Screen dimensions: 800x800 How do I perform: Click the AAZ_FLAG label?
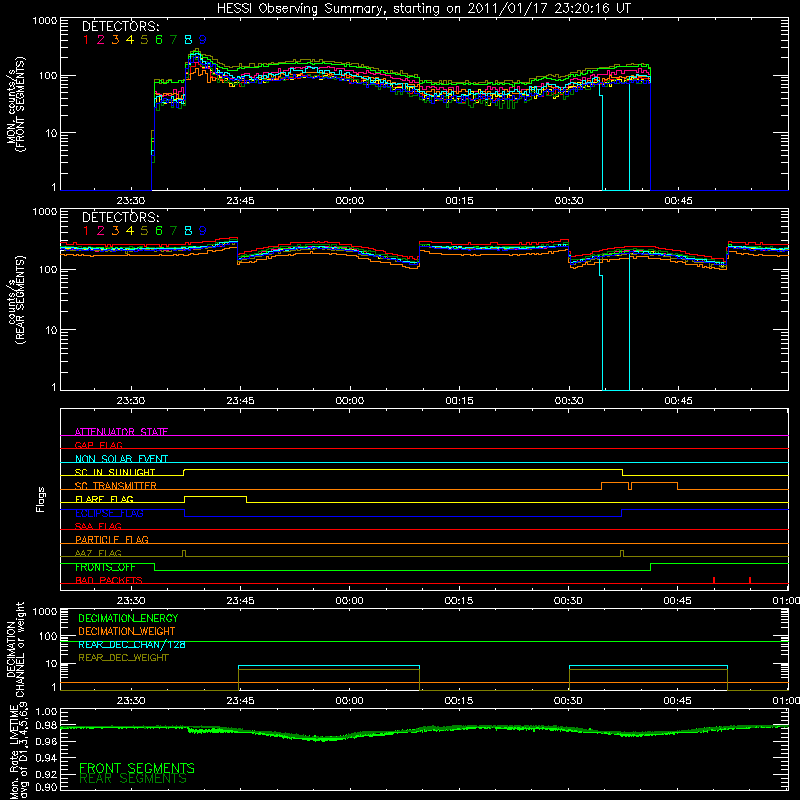pos(98,553)
